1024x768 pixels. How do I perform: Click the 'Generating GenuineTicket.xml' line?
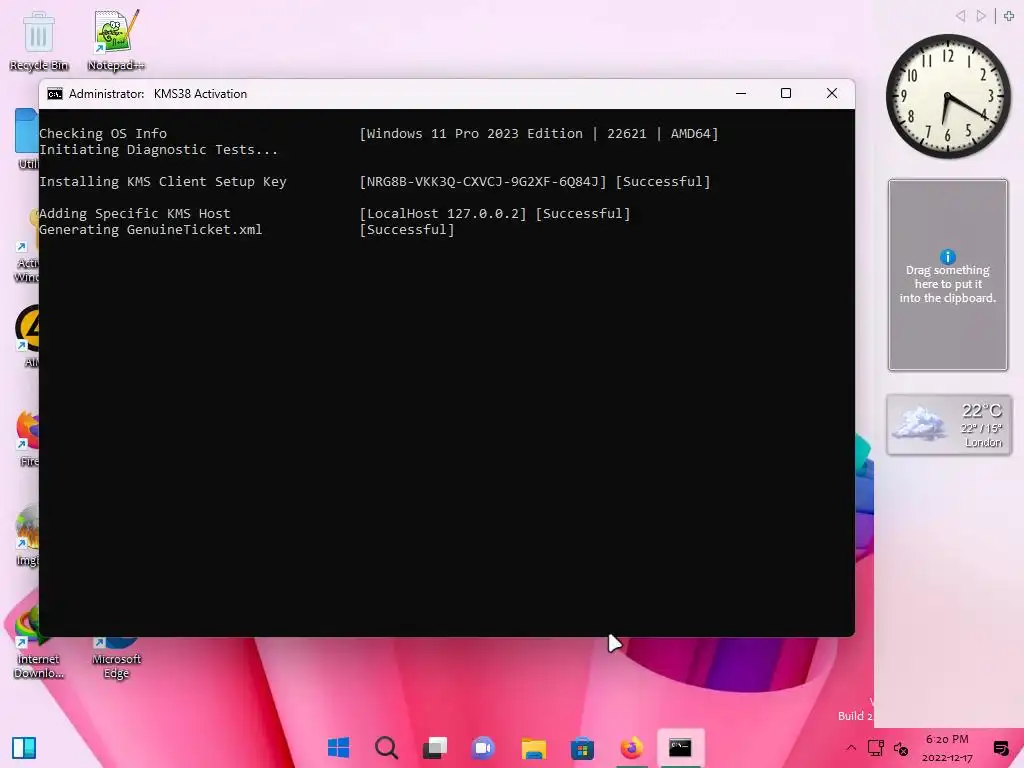click(x=151, y=230)
